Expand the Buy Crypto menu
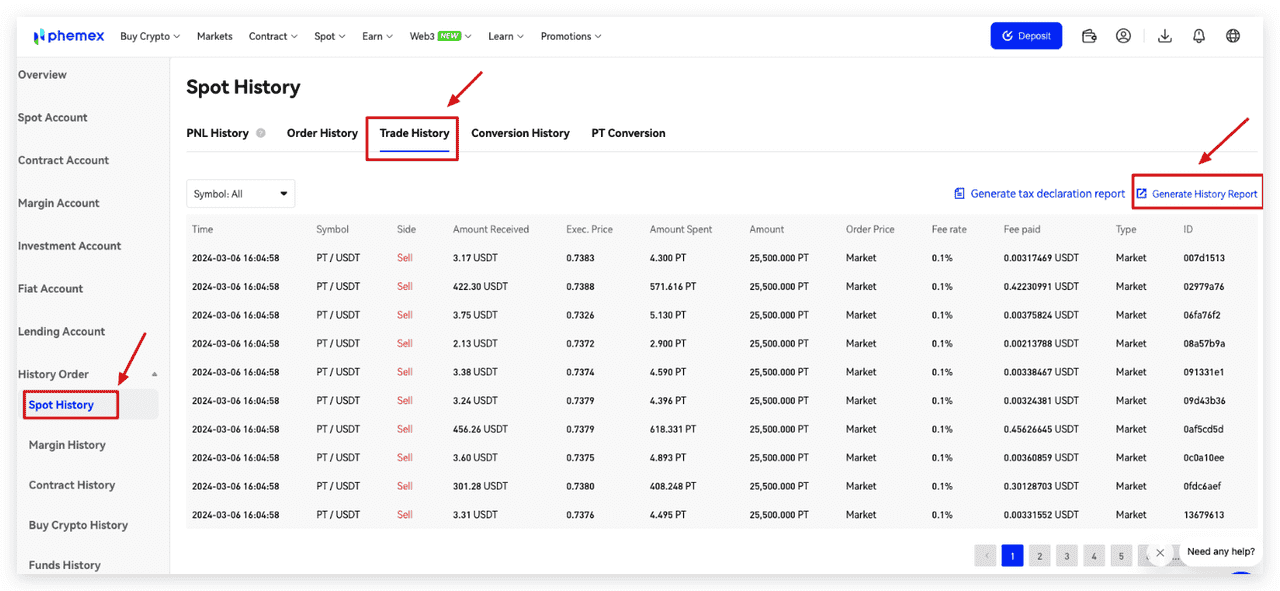The width and height of the screenshot is (1280, 591). 150,36
